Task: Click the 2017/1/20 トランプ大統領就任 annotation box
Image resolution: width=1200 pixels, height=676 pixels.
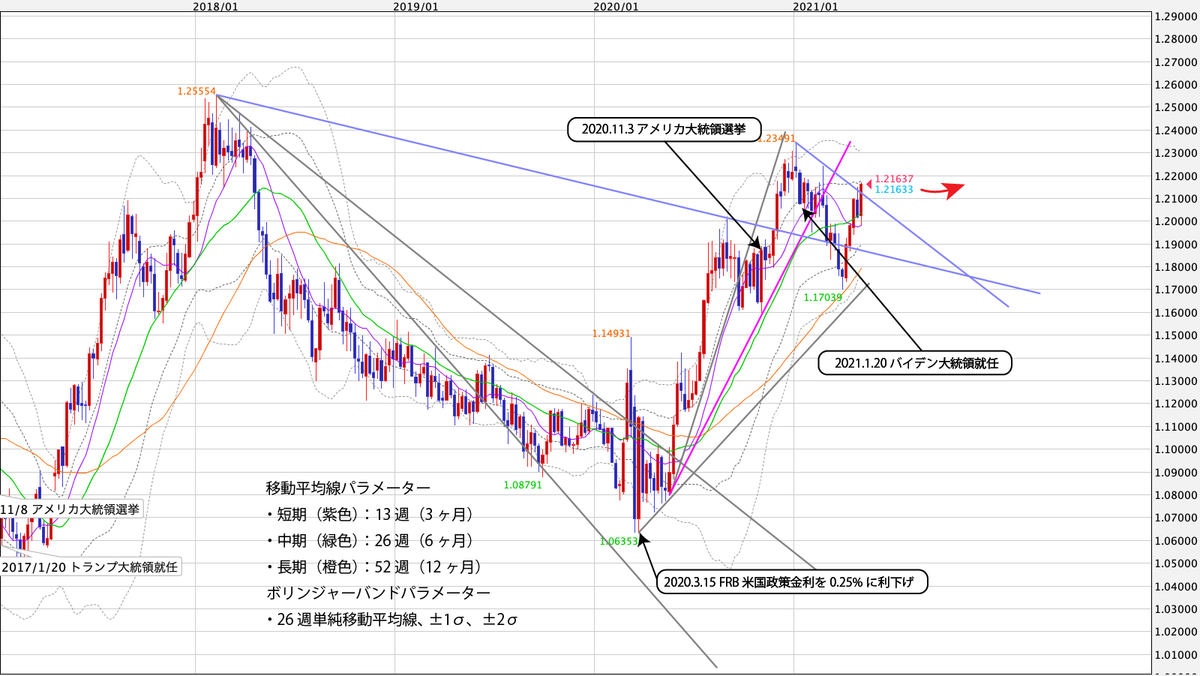Action: 92,566
